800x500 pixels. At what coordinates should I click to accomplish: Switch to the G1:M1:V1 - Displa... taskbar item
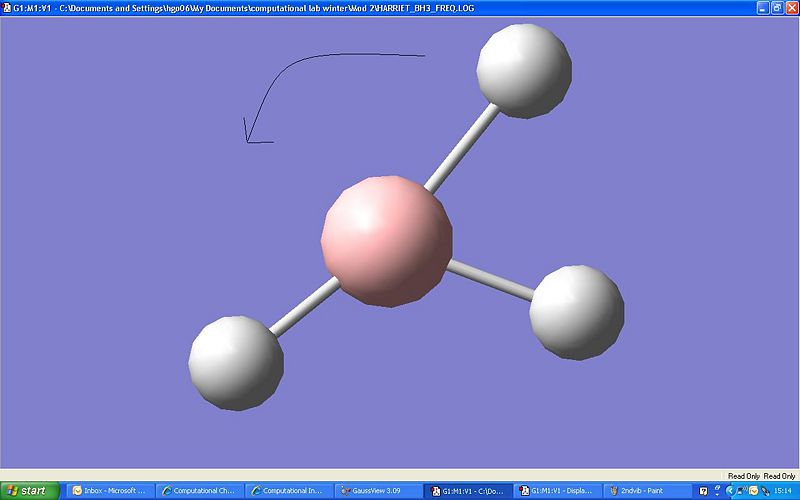[554, 491]
